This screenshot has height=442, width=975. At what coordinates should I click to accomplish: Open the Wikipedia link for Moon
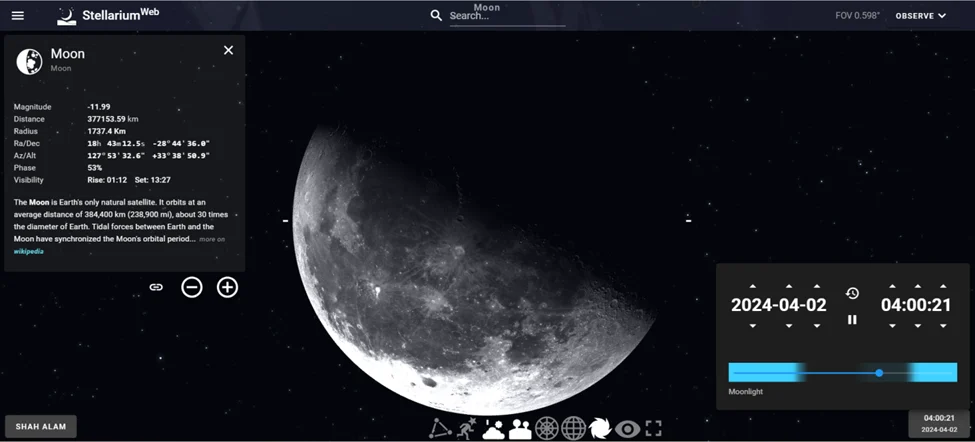pos(29,251)
